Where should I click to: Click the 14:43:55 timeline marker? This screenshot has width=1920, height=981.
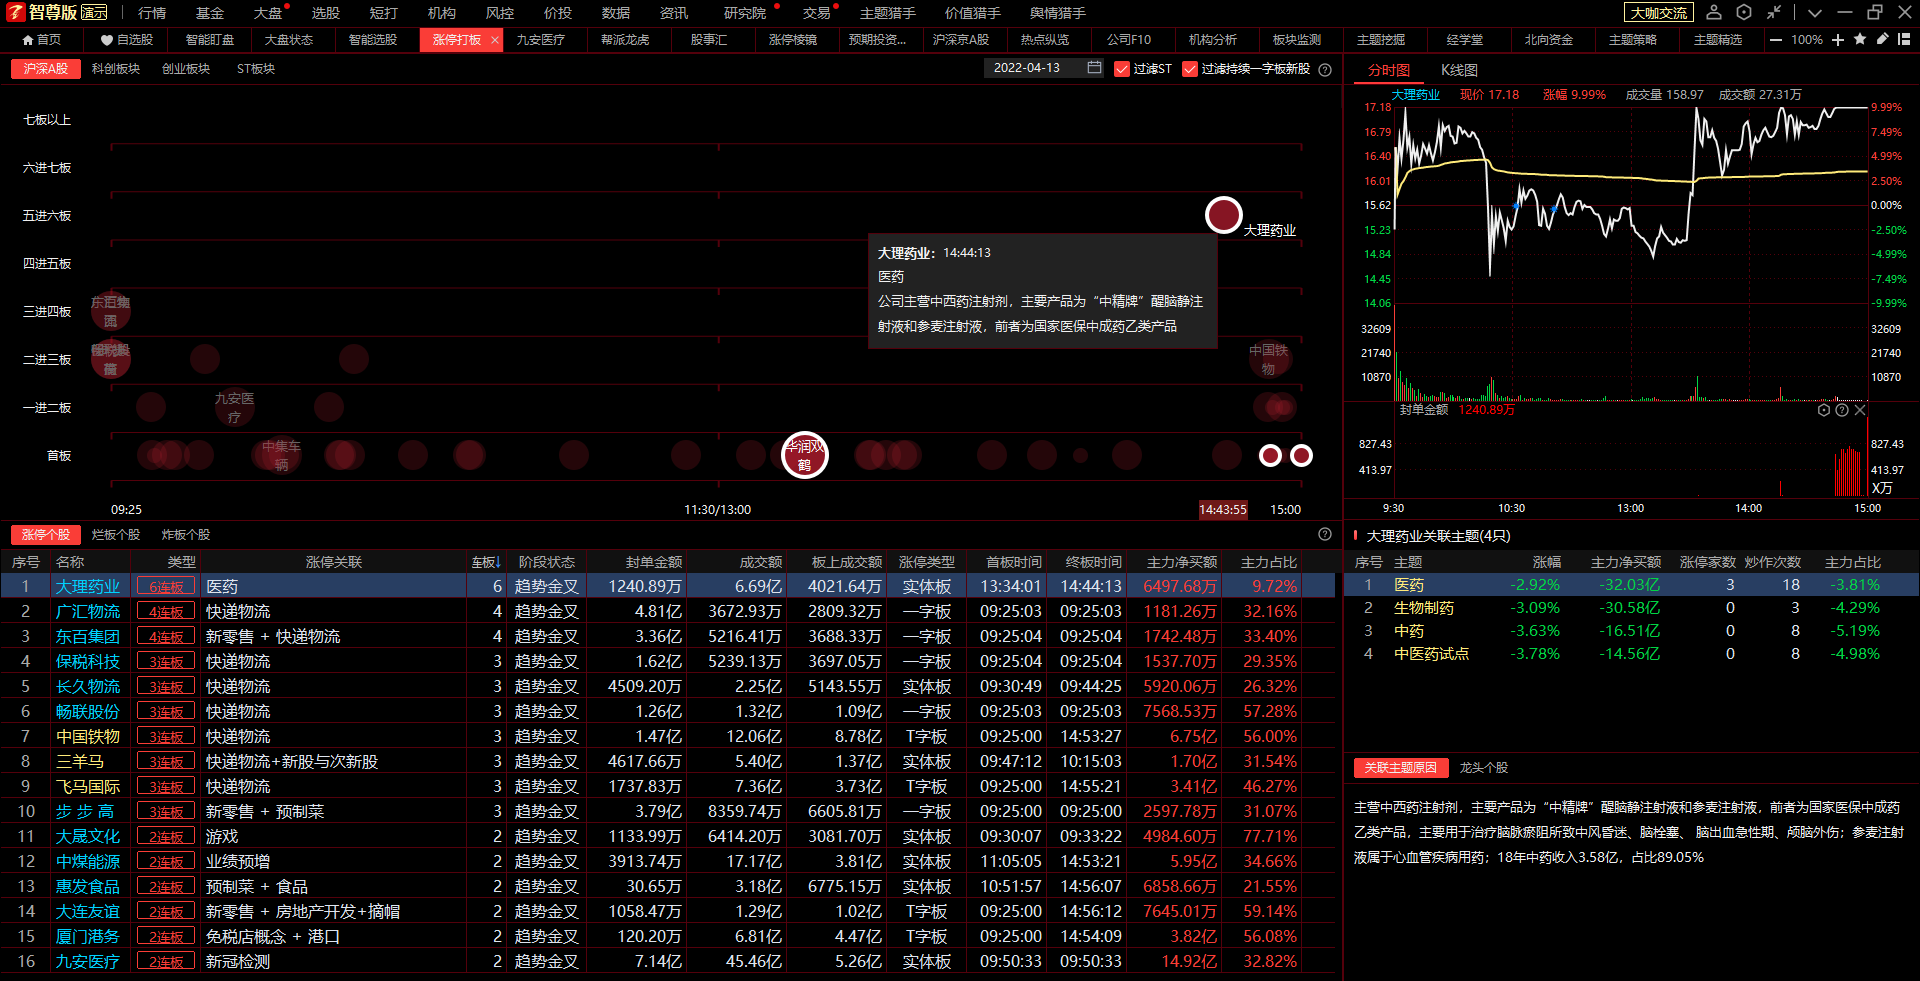[1223, 510]
